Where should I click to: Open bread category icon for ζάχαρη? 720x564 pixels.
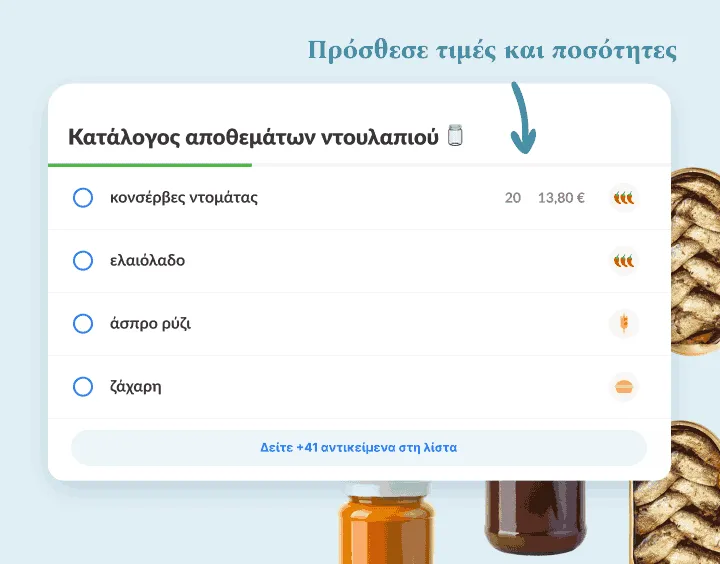[624, 386]
